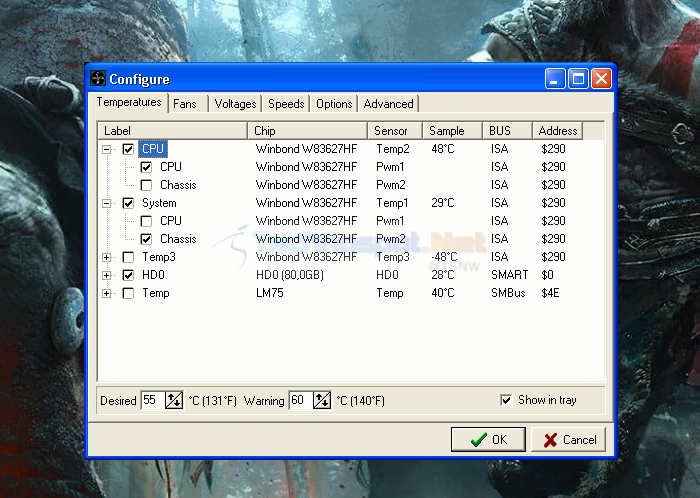Click the 'Temp2' sensor cell
This screenshot has height=498, width=700.
393,149
